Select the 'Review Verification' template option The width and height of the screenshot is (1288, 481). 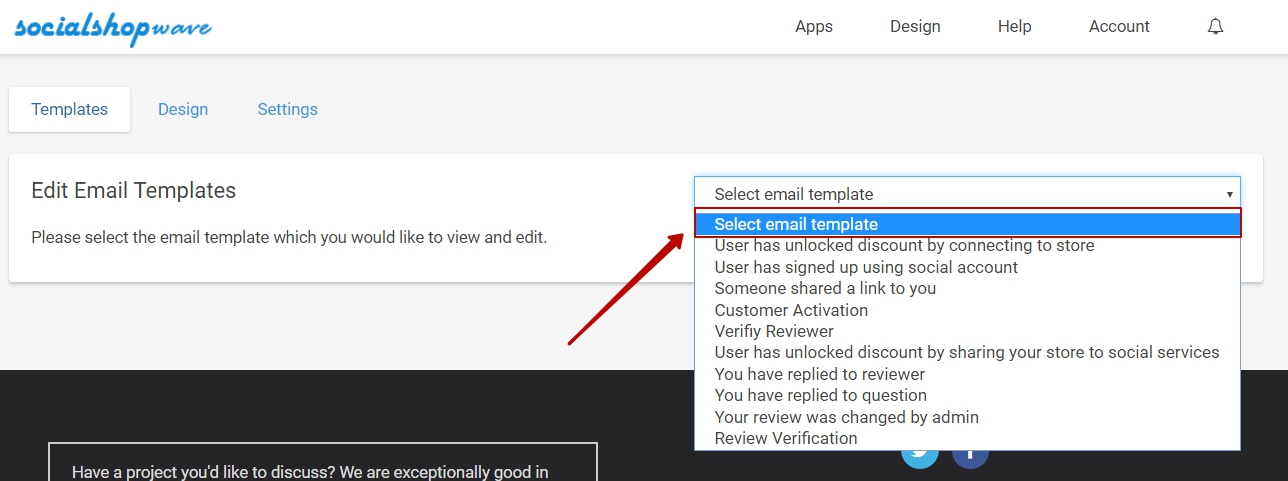[x=967, y=438]
